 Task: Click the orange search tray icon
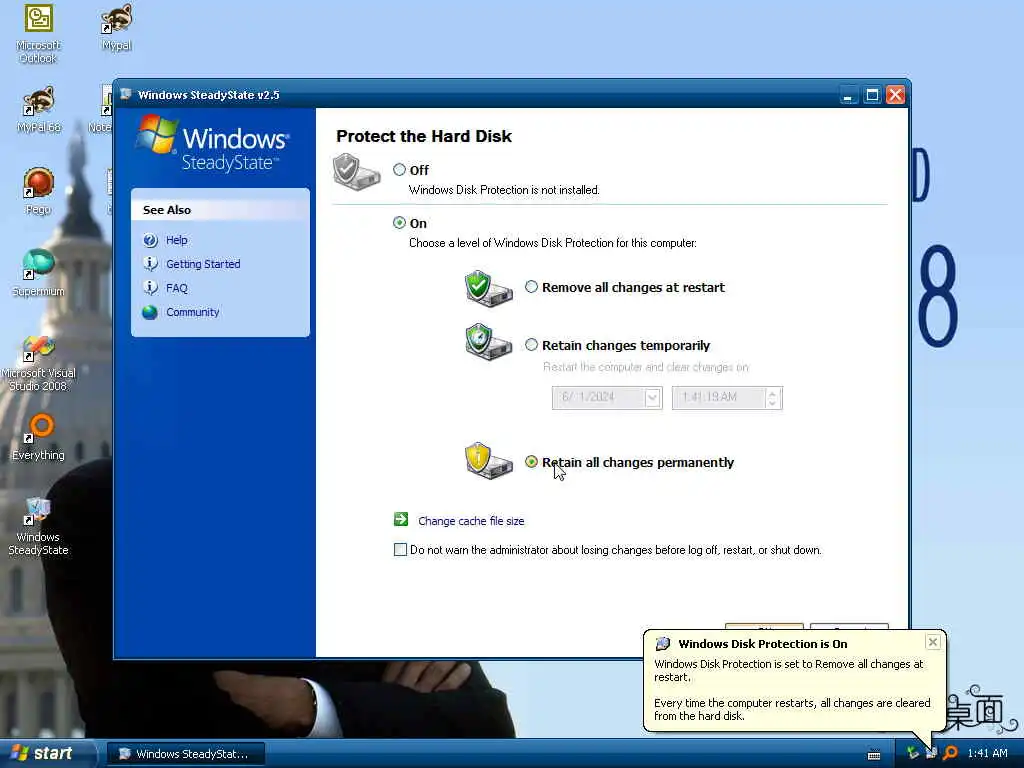point(950,753)
